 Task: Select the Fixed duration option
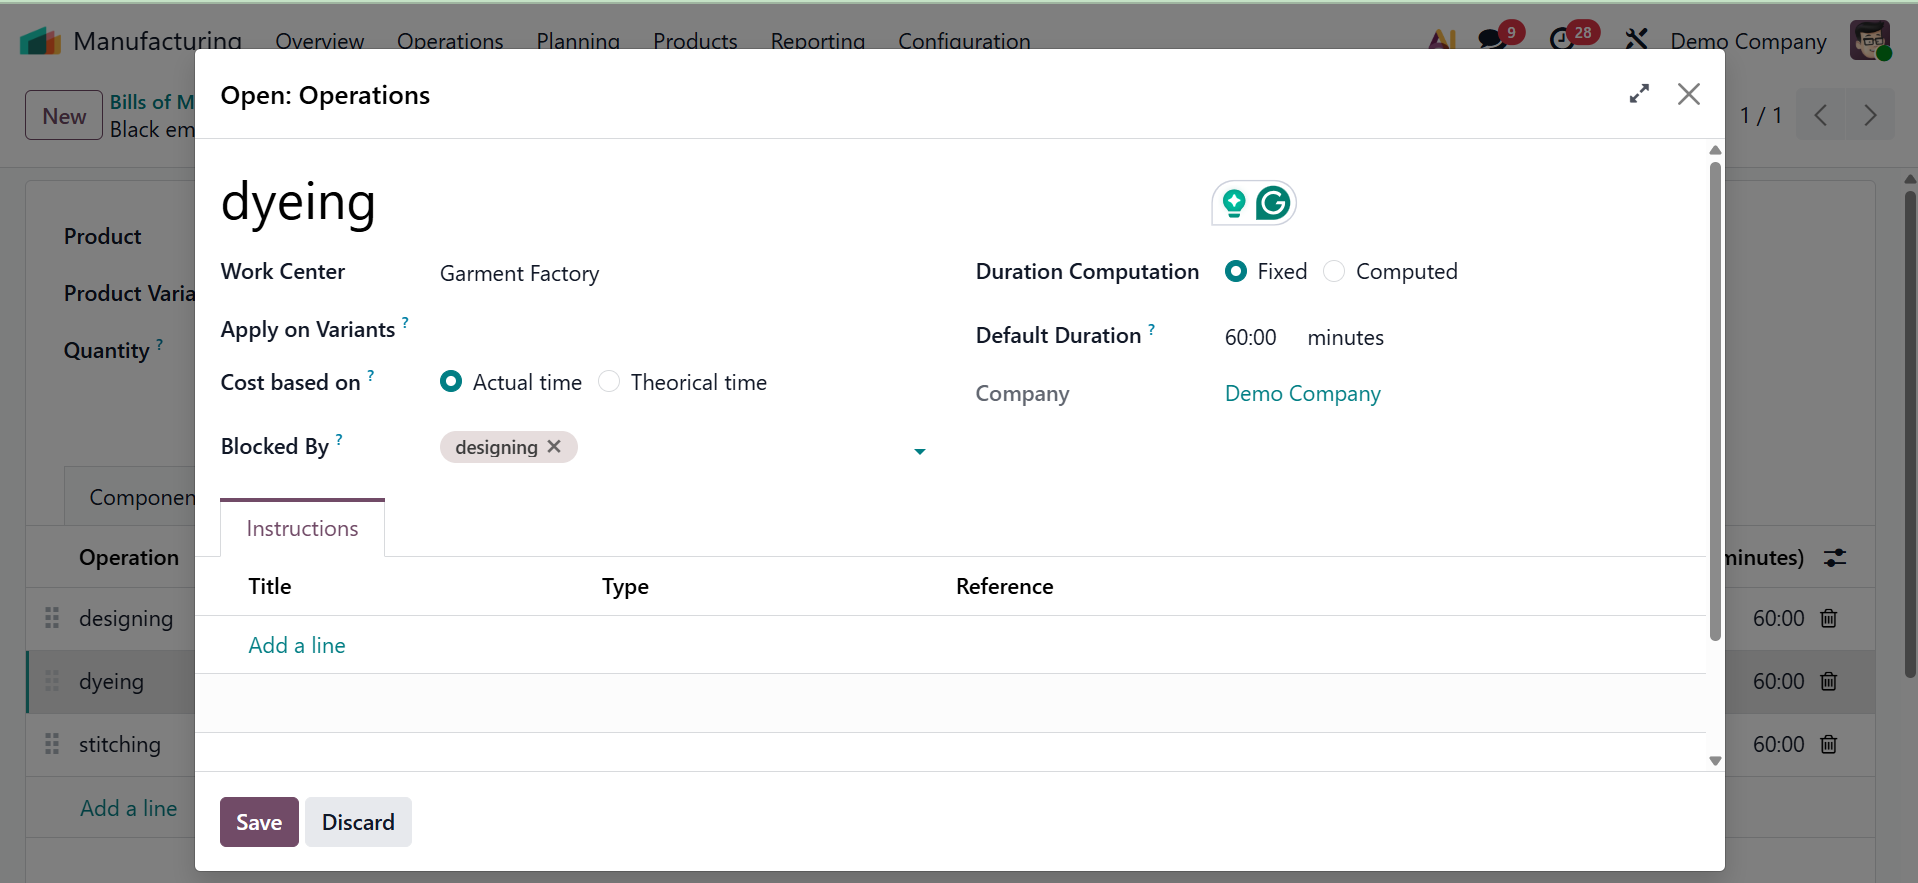(1237, 272)
